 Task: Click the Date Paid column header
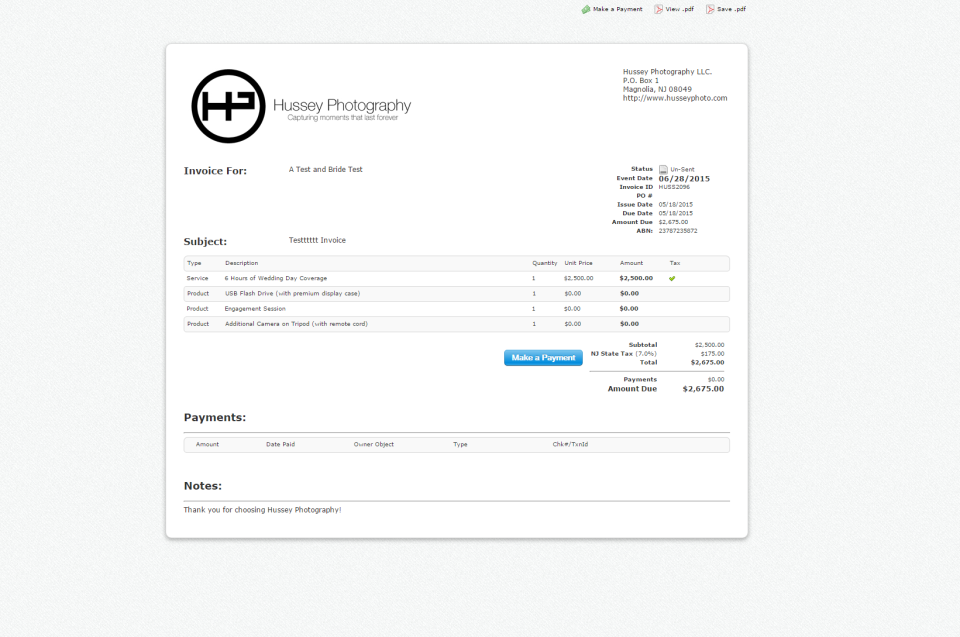(x=280, y=445)
